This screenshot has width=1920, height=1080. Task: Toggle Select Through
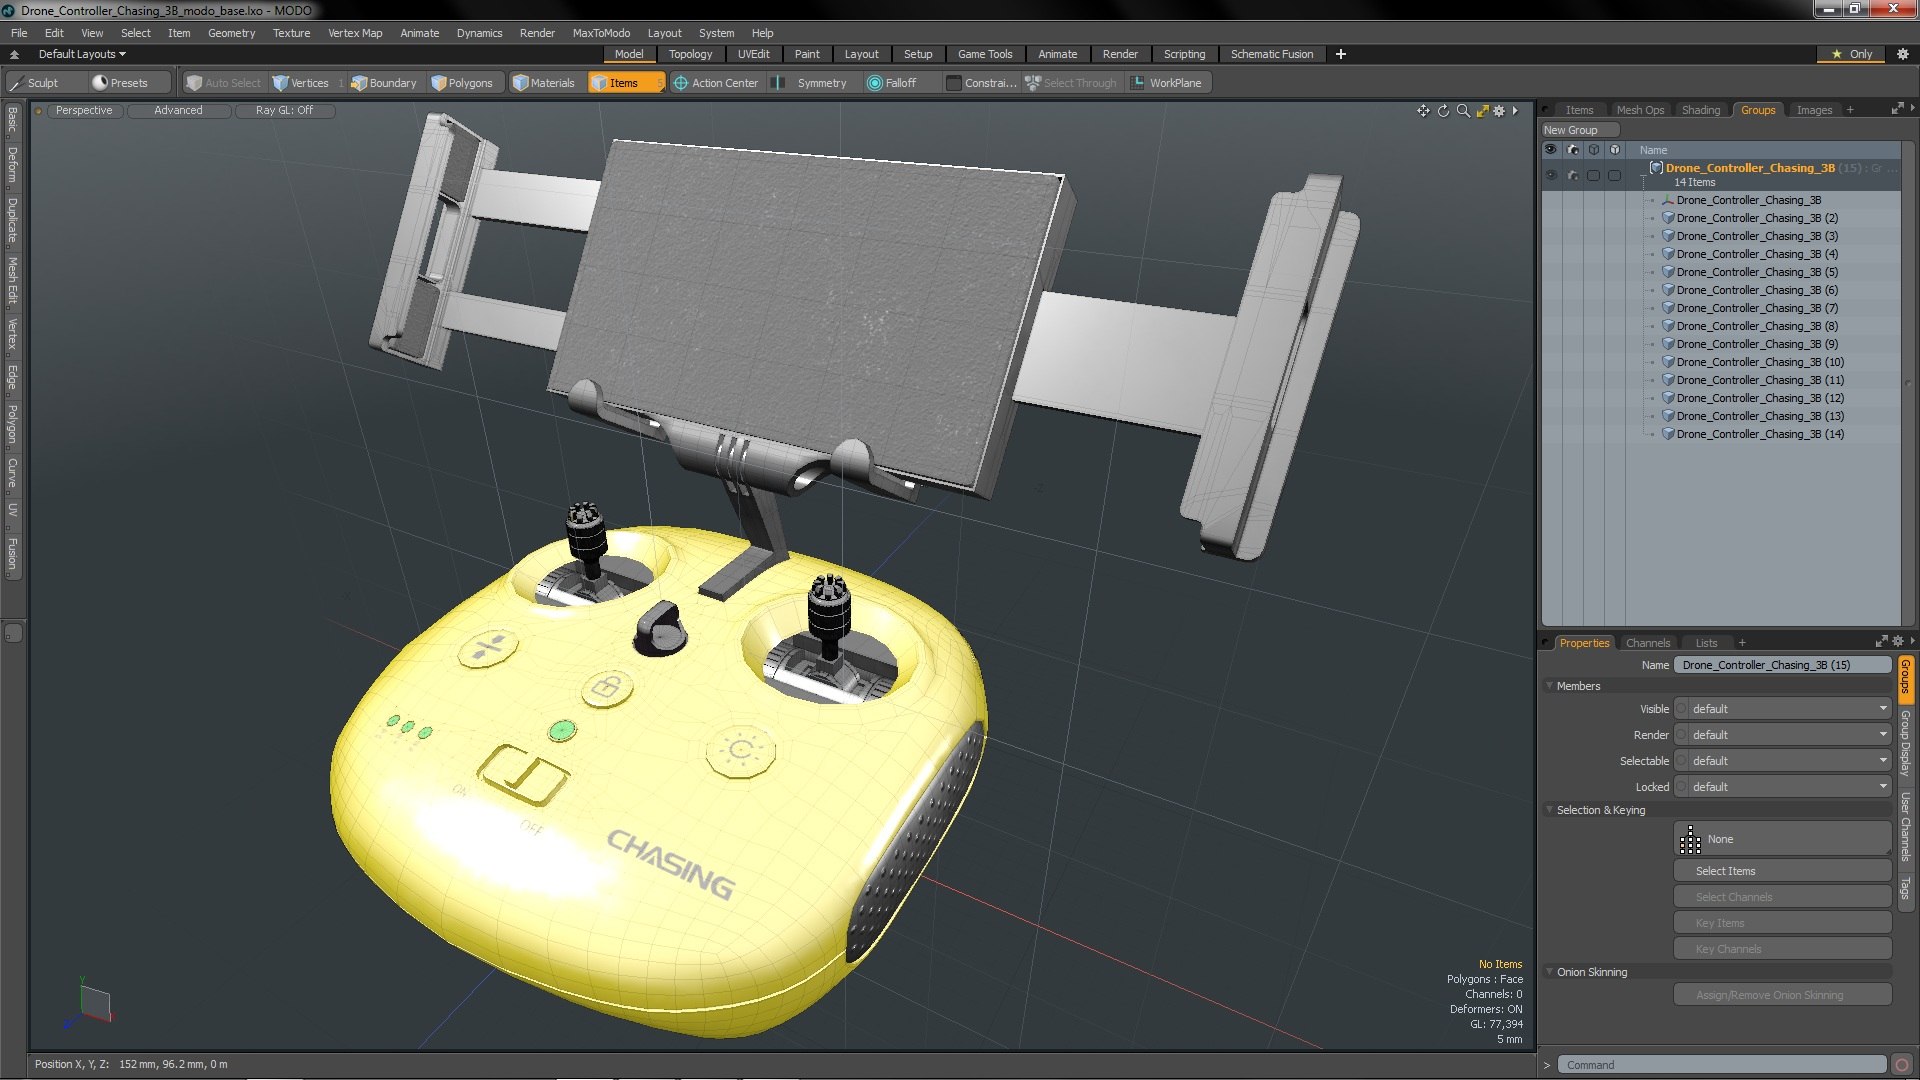(1071, 83)
